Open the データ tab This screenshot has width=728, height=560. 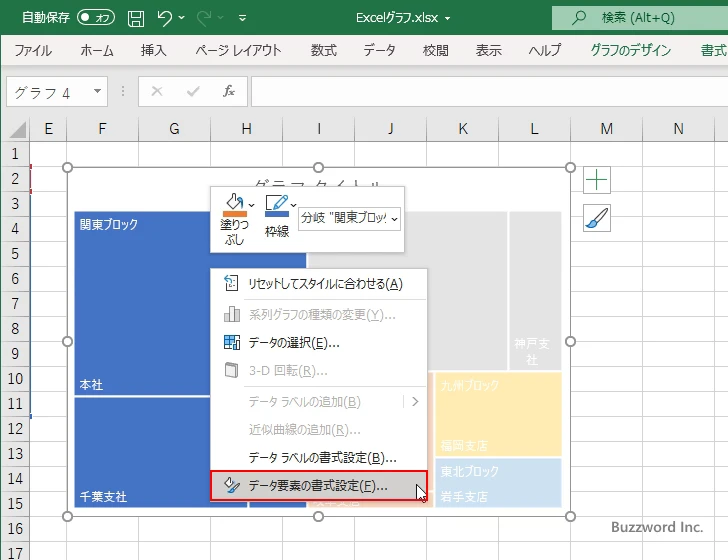[x=379, y=50]
